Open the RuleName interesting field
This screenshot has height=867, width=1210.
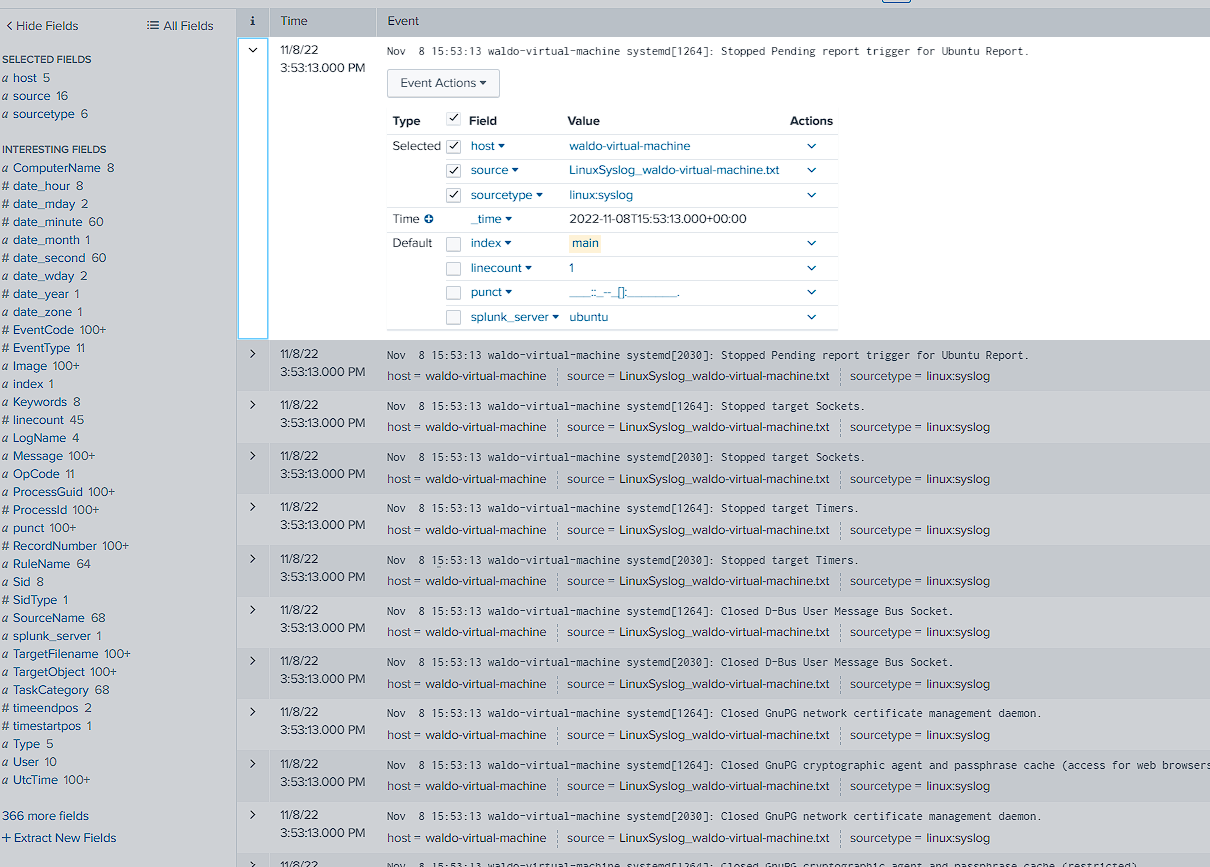[41, 564]
